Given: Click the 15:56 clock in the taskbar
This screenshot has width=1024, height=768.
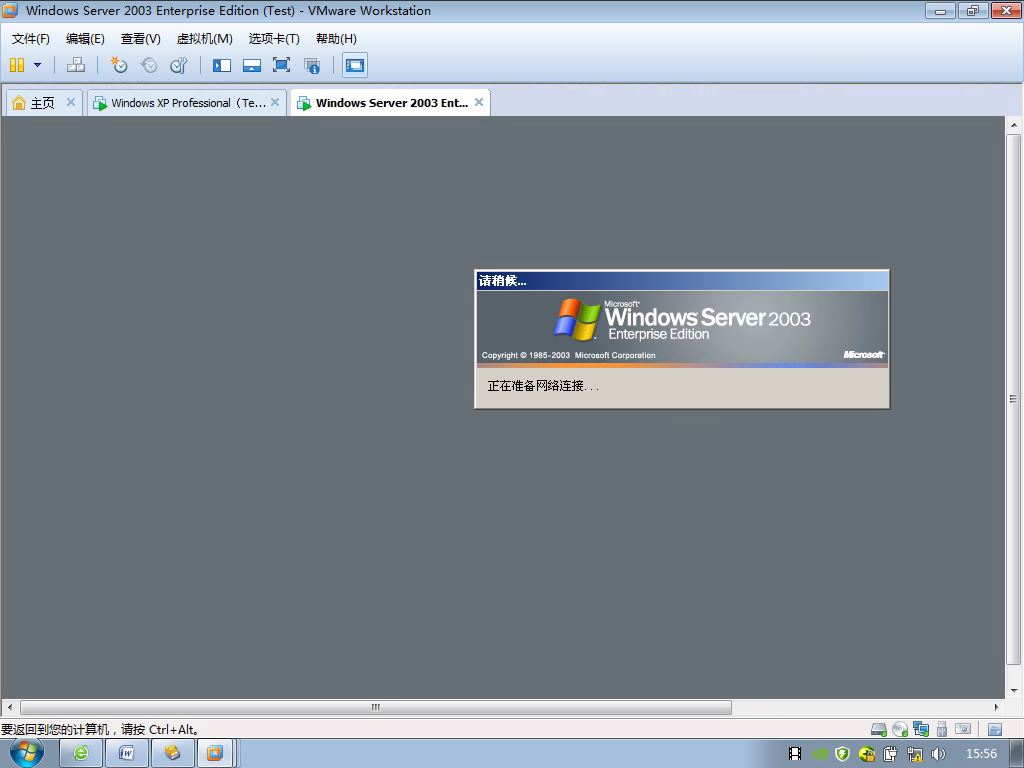Looking at the screenshot, I should point(981,754).
